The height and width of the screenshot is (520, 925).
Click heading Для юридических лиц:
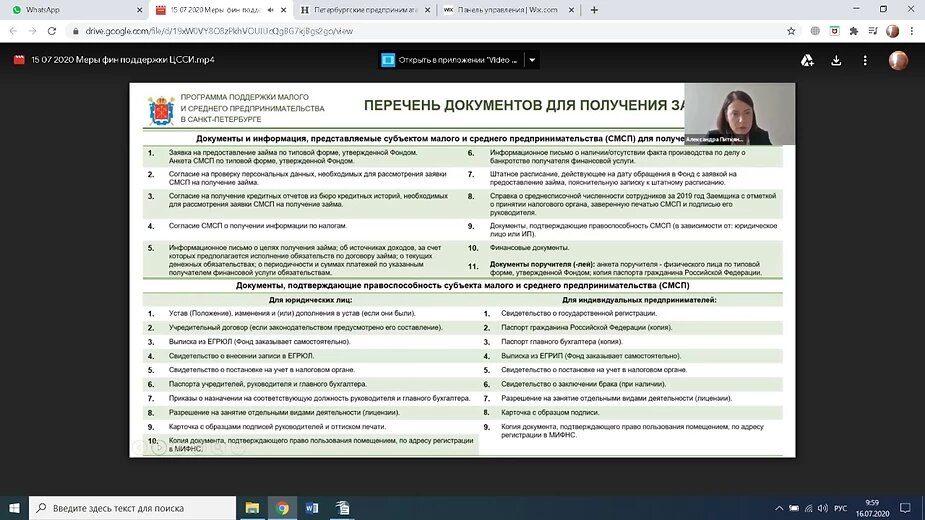[x=310, y=300]
